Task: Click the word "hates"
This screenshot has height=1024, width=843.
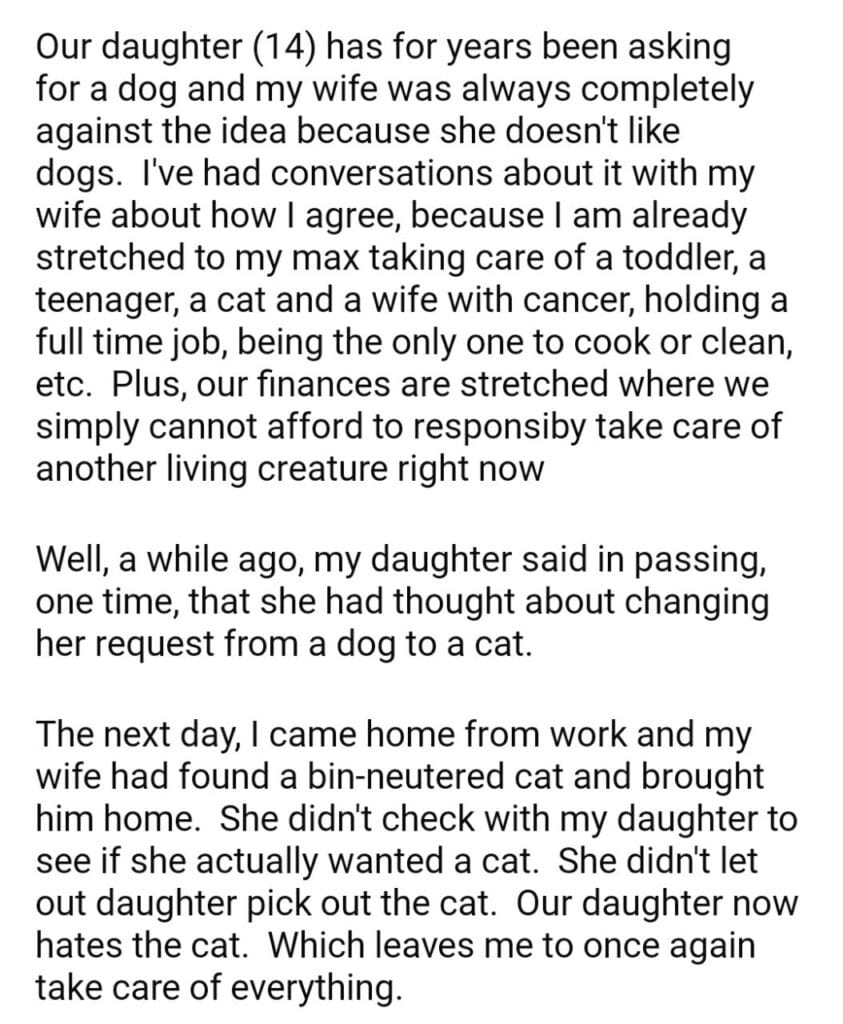Action: [x=83, y=944]
